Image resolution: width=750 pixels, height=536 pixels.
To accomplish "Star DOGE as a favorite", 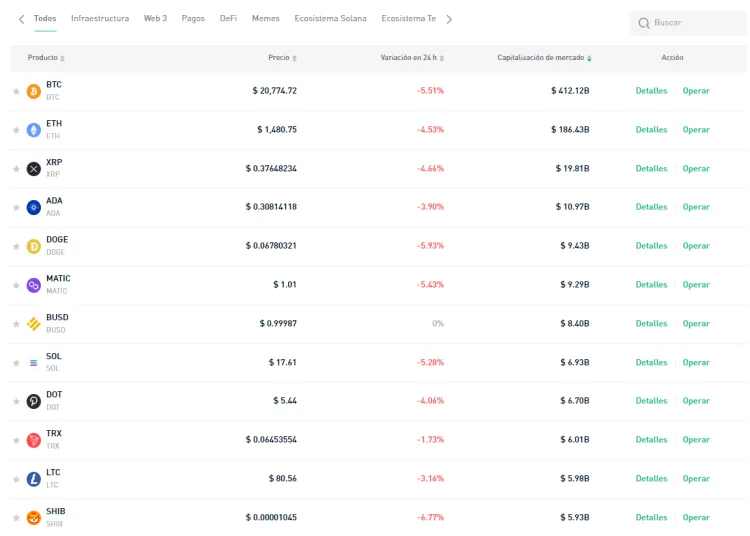I will [x=16, y=246].
